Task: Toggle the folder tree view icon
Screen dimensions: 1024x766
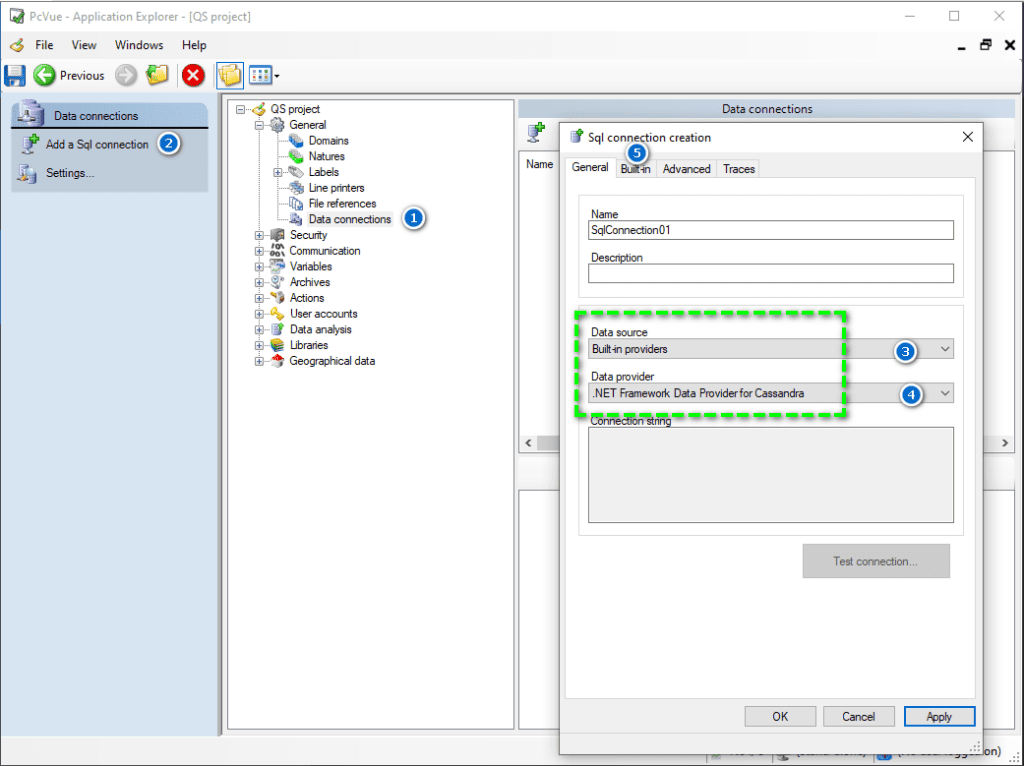Action: point(230,75)
